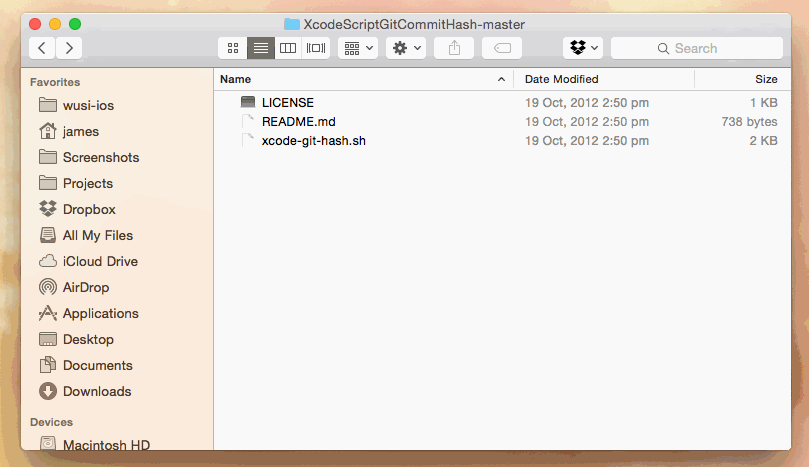Open the gear Action menu

pyautogui.click(x=406, y=48)
